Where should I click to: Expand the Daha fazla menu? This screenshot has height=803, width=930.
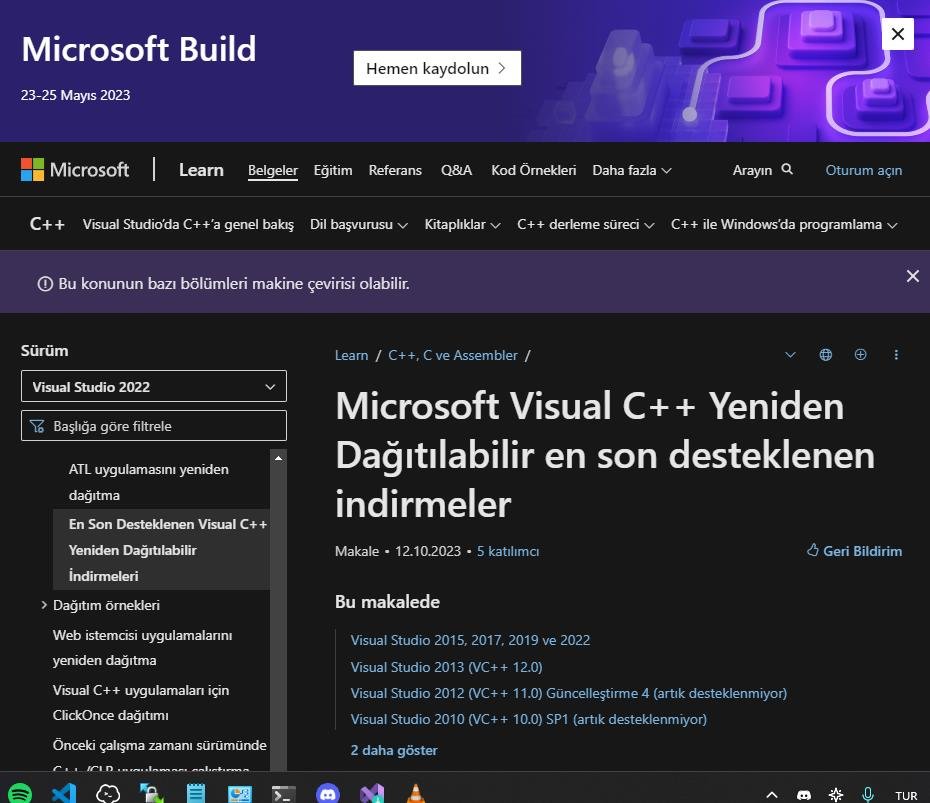[x=631, y=170]
